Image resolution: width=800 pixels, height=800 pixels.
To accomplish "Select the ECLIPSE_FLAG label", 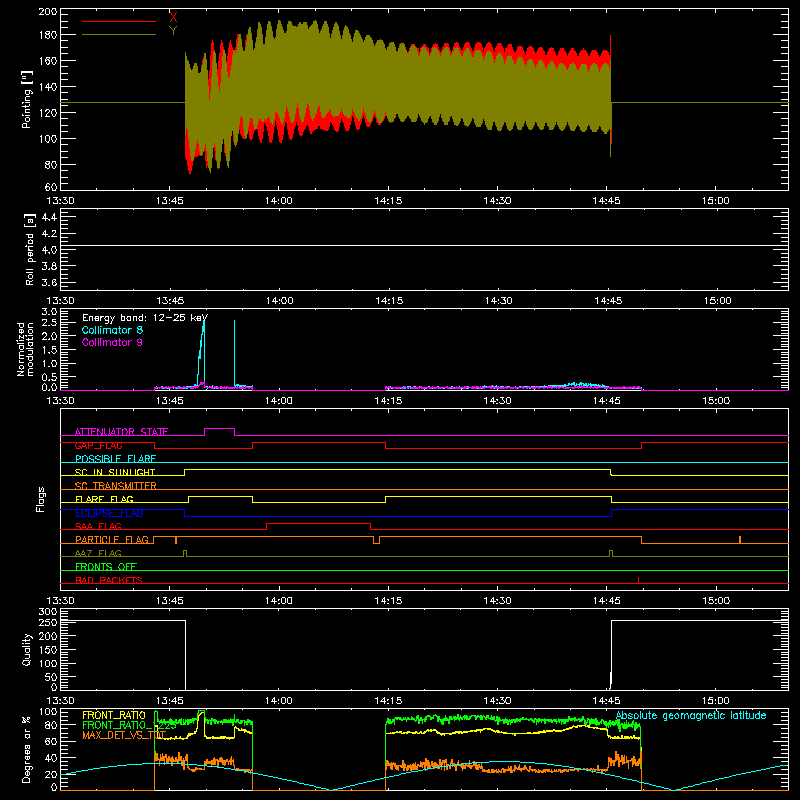I will (109, 513).
